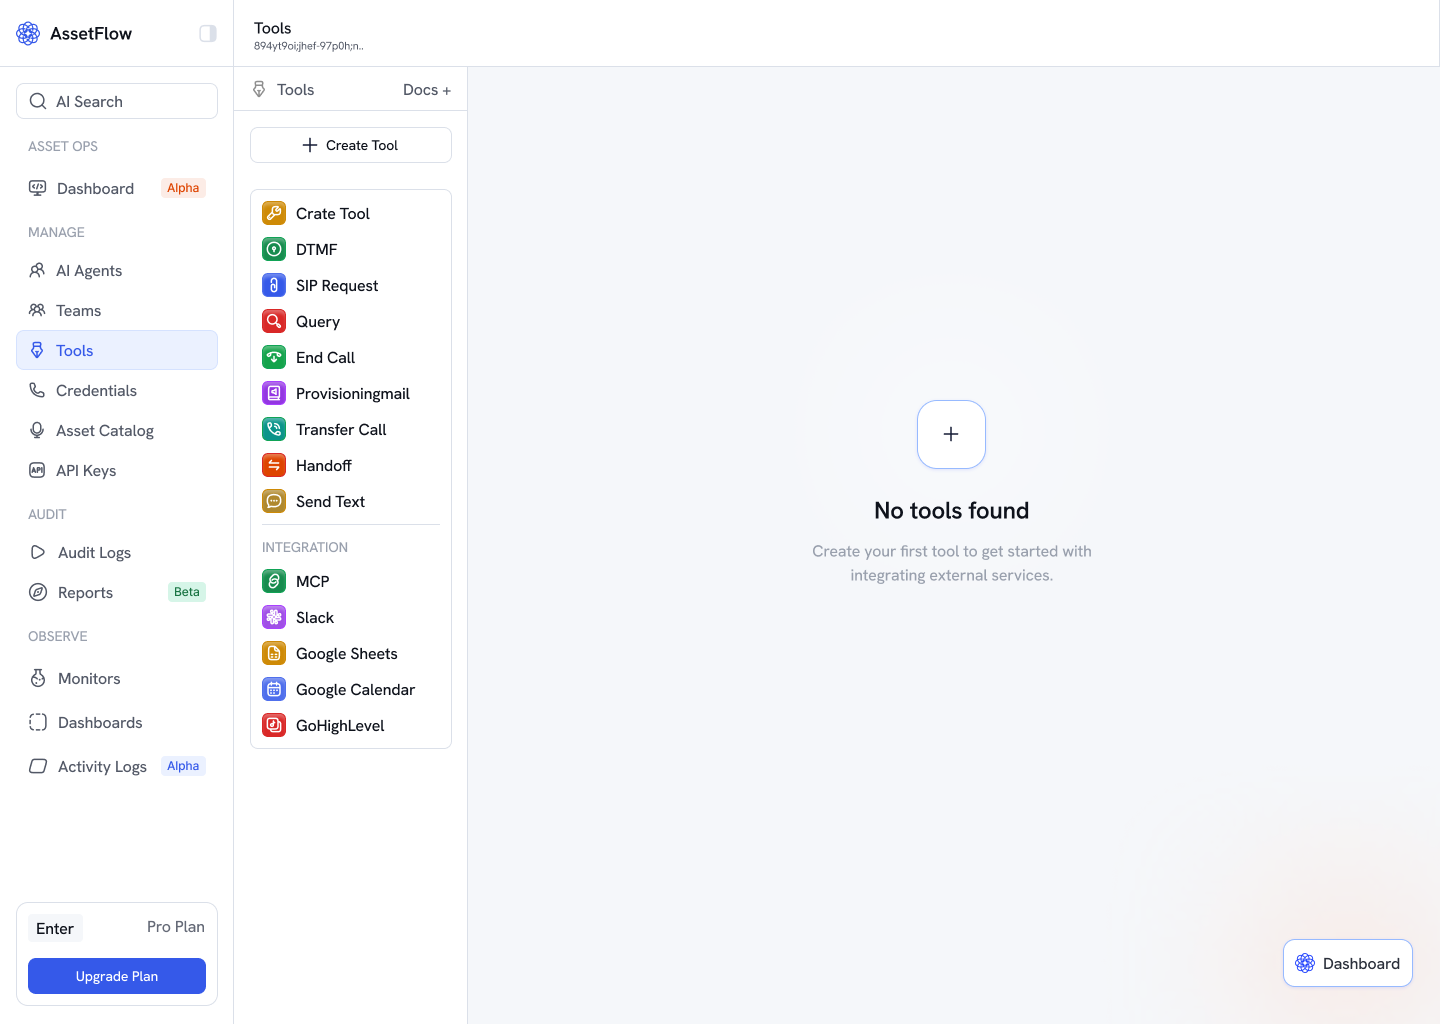Click the No tools found heading
Screen dimensions: 1440x1024
point(952,510)
